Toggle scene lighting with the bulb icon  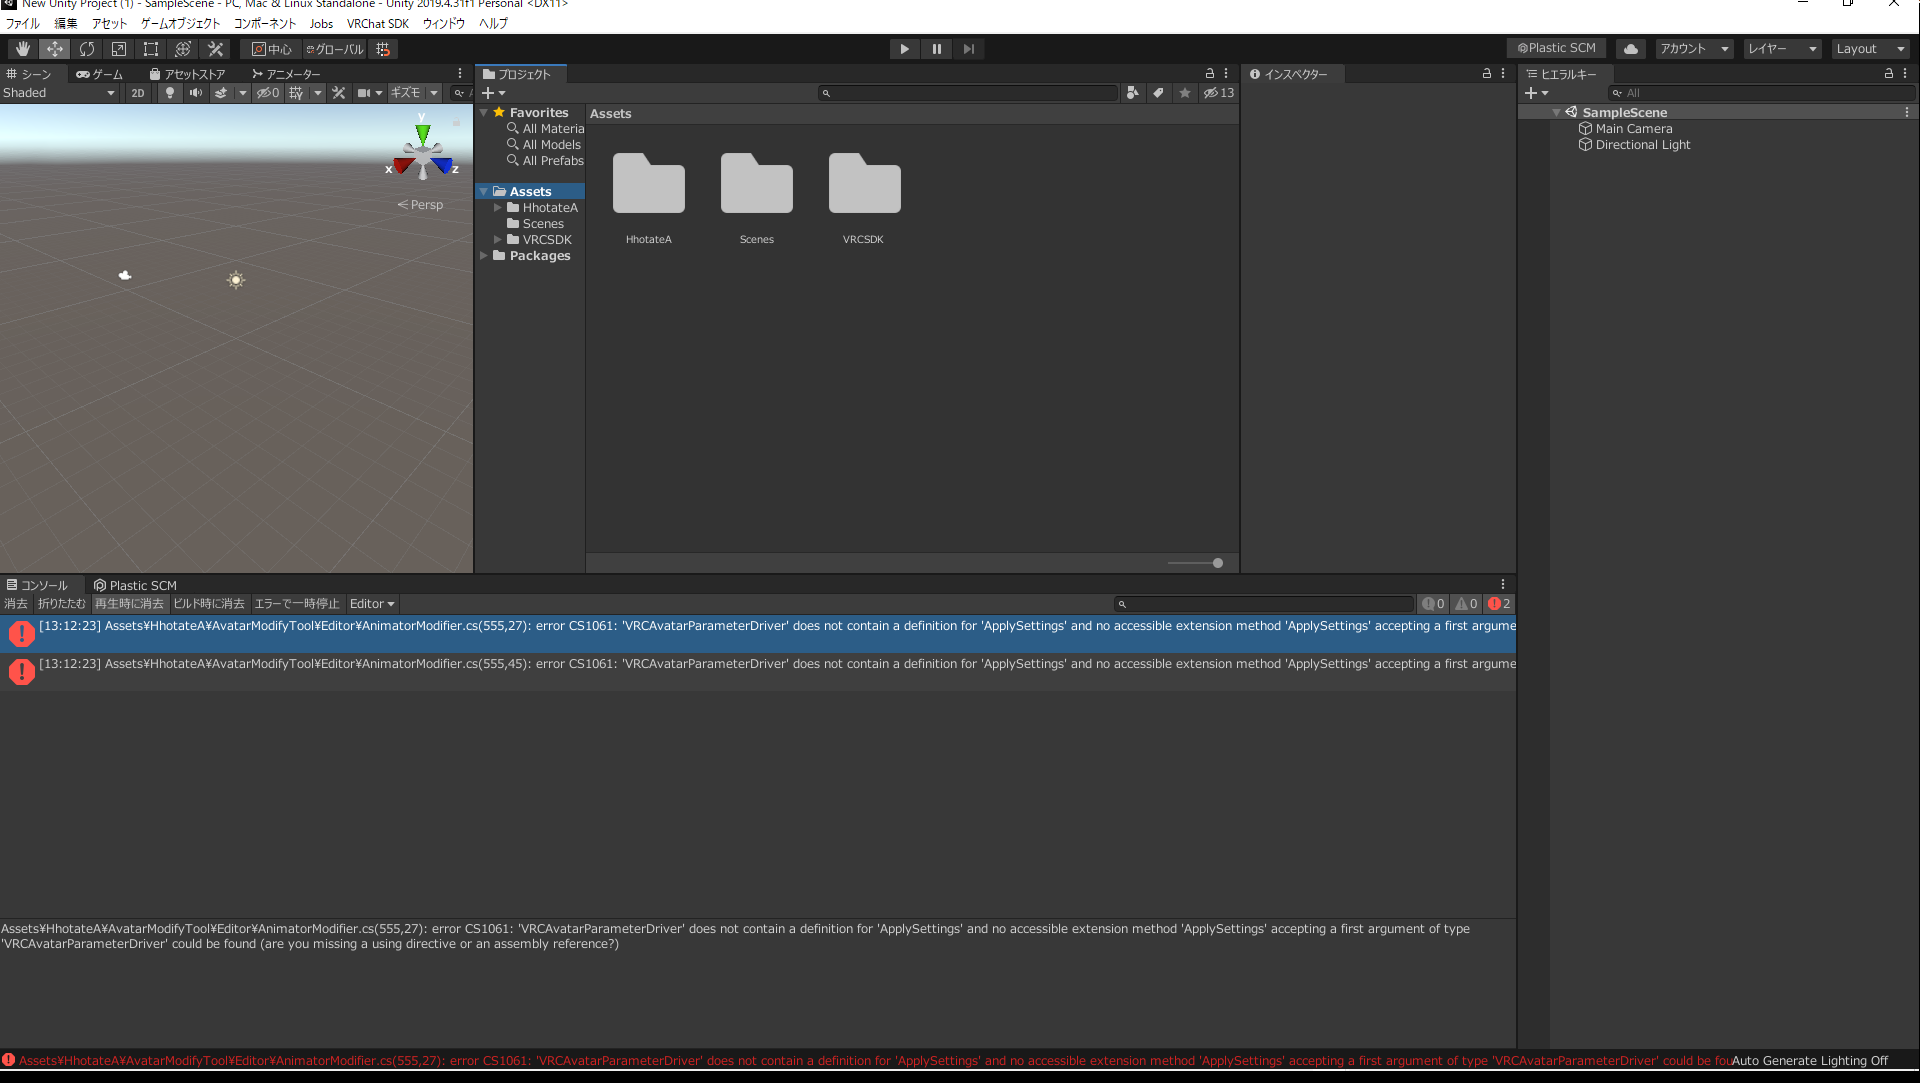[x=169, y=92]
